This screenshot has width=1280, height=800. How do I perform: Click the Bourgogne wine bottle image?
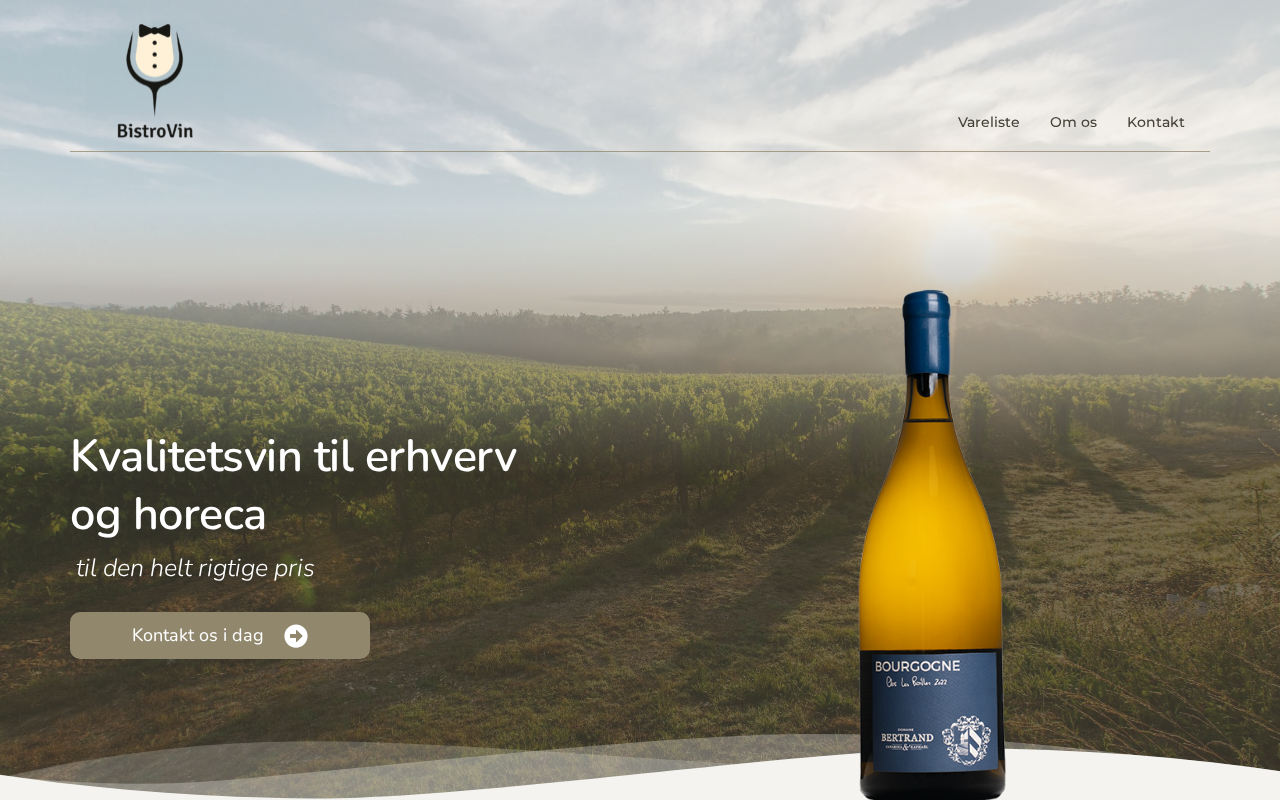point(932,545)
